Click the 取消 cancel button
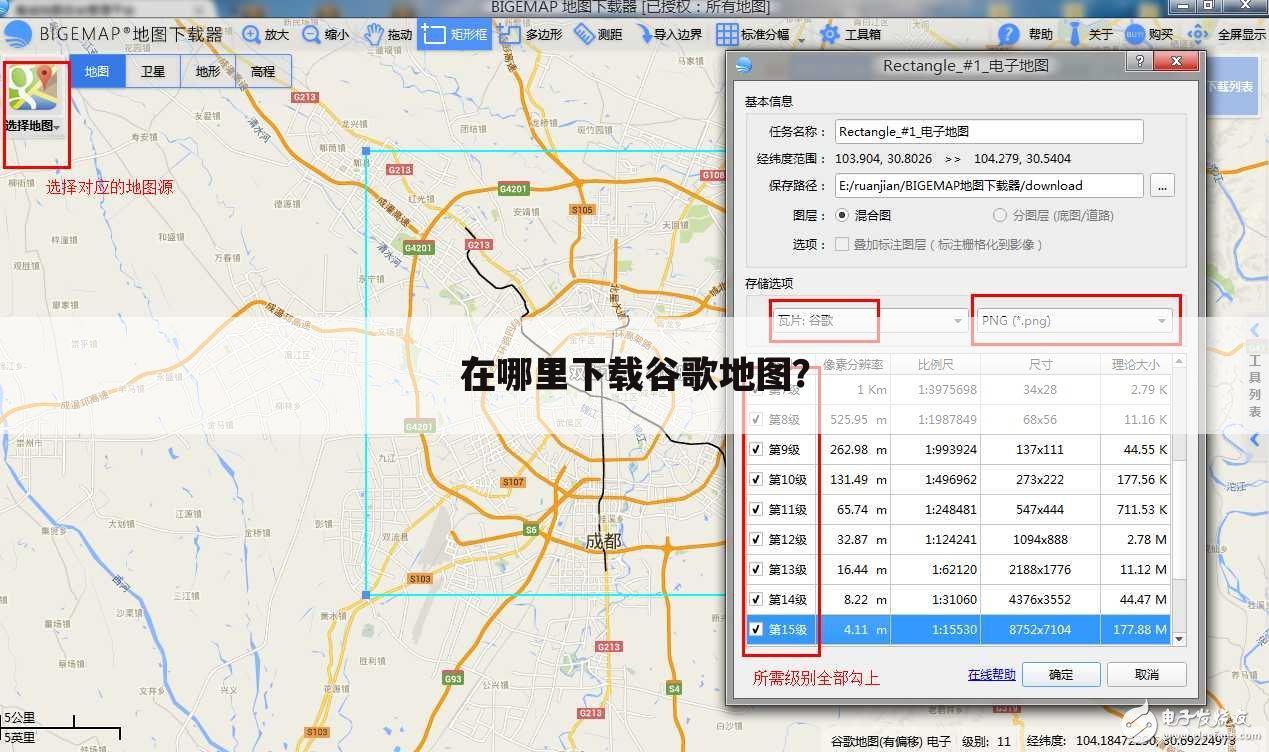 pyautogui.click(x=1147, y=675)
